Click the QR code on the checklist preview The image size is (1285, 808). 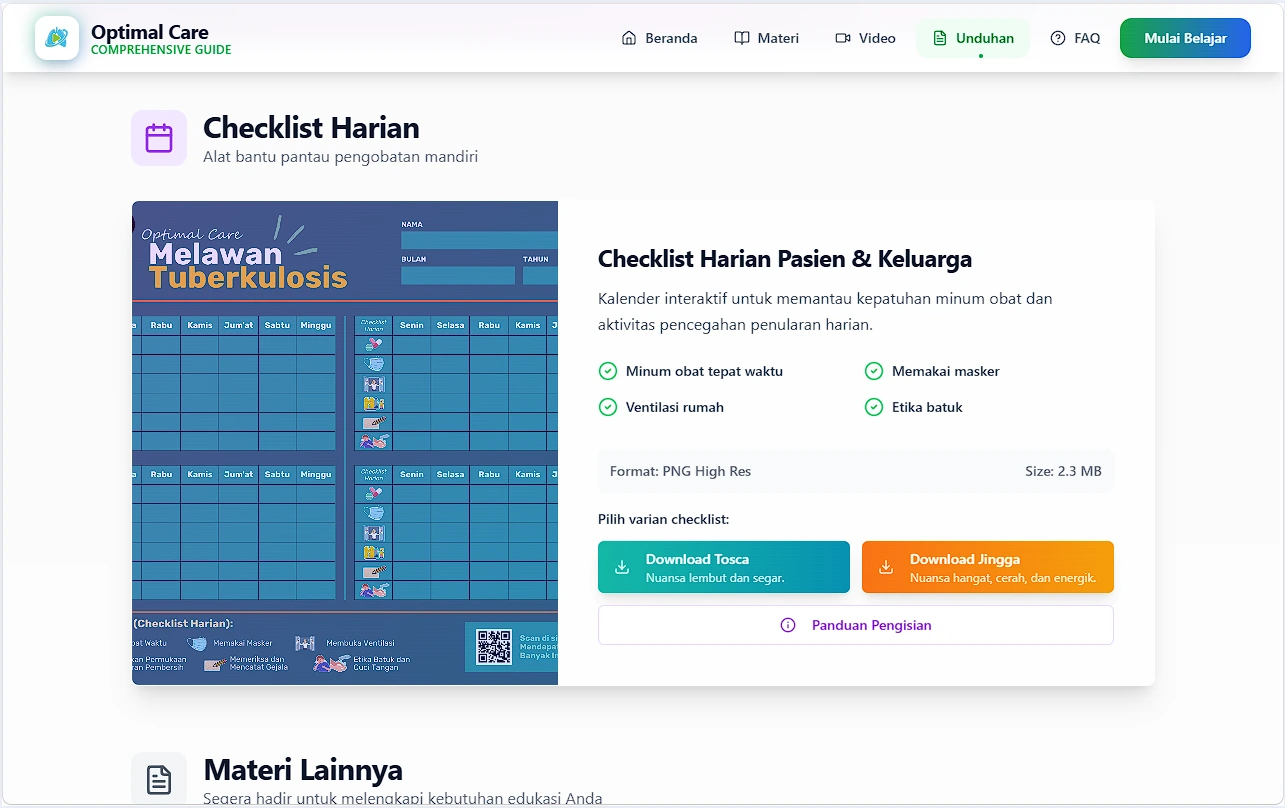[x=494, y=647]
